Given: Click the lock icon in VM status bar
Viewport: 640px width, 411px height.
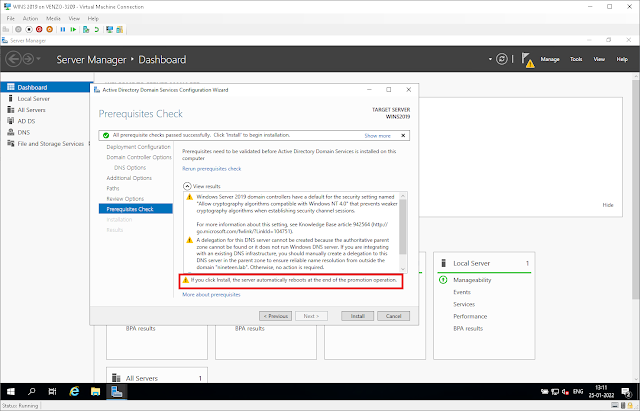Looking at the screenshot, I should 630,405.
